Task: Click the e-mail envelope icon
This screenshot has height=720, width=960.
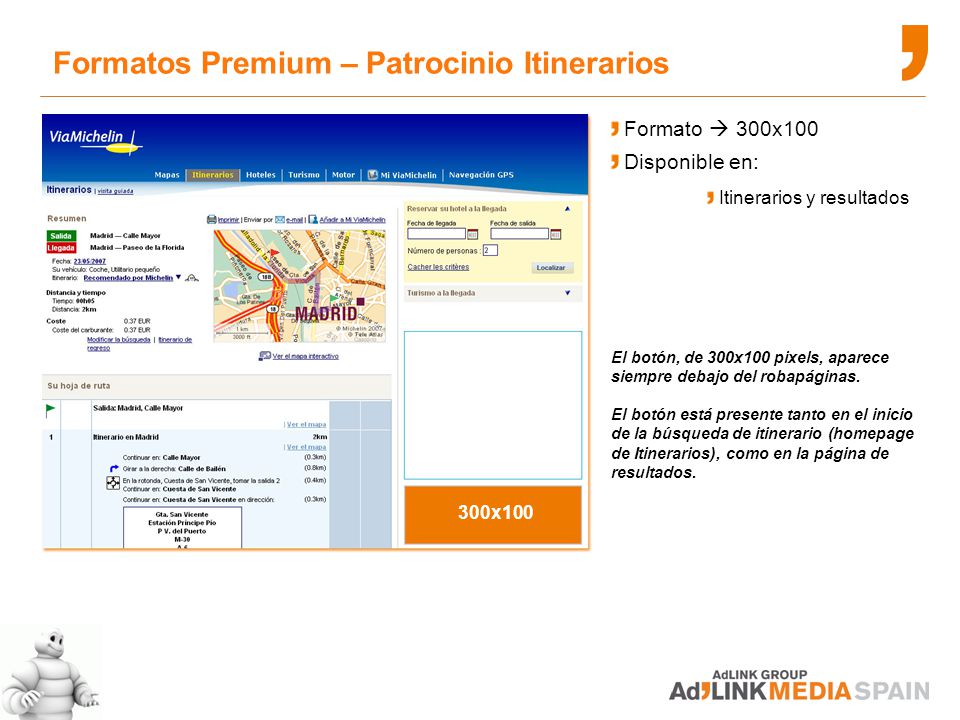Action: (280, 219)
